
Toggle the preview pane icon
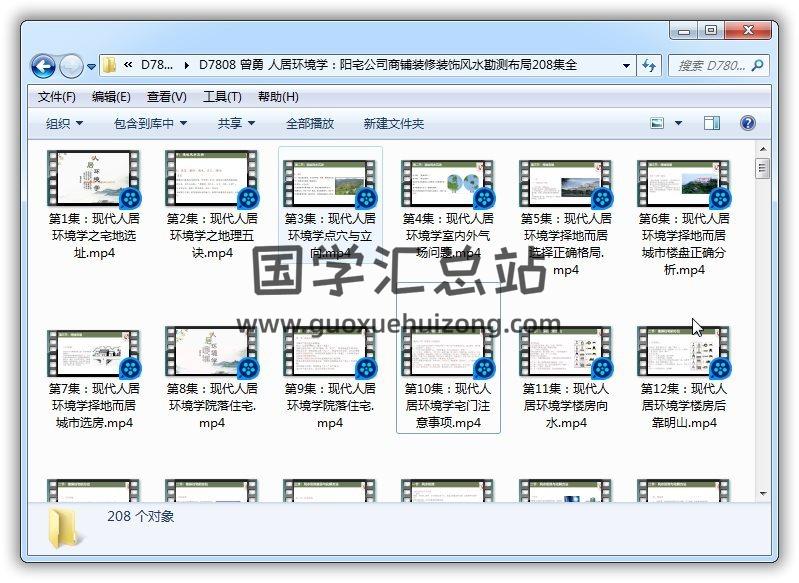click(712, 123)
